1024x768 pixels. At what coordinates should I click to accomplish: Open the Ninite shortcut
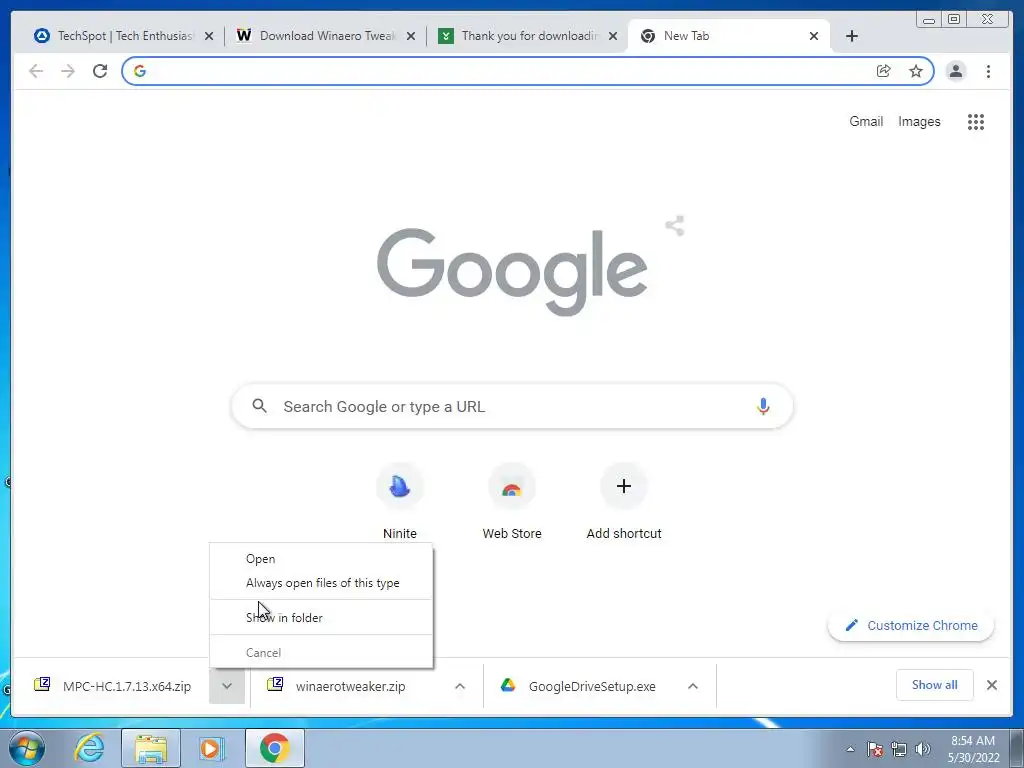[400, 502]
